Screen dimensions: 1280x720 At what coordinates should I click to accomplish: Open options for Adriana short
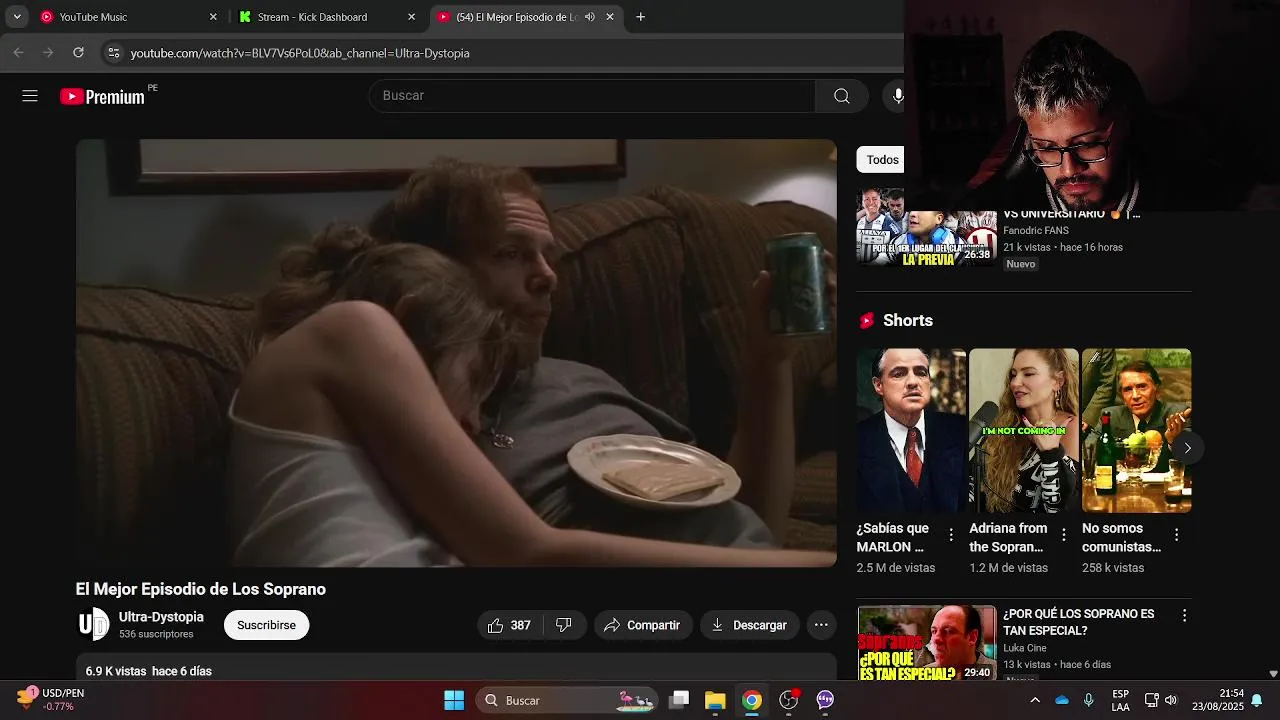tap(1064, 535)
